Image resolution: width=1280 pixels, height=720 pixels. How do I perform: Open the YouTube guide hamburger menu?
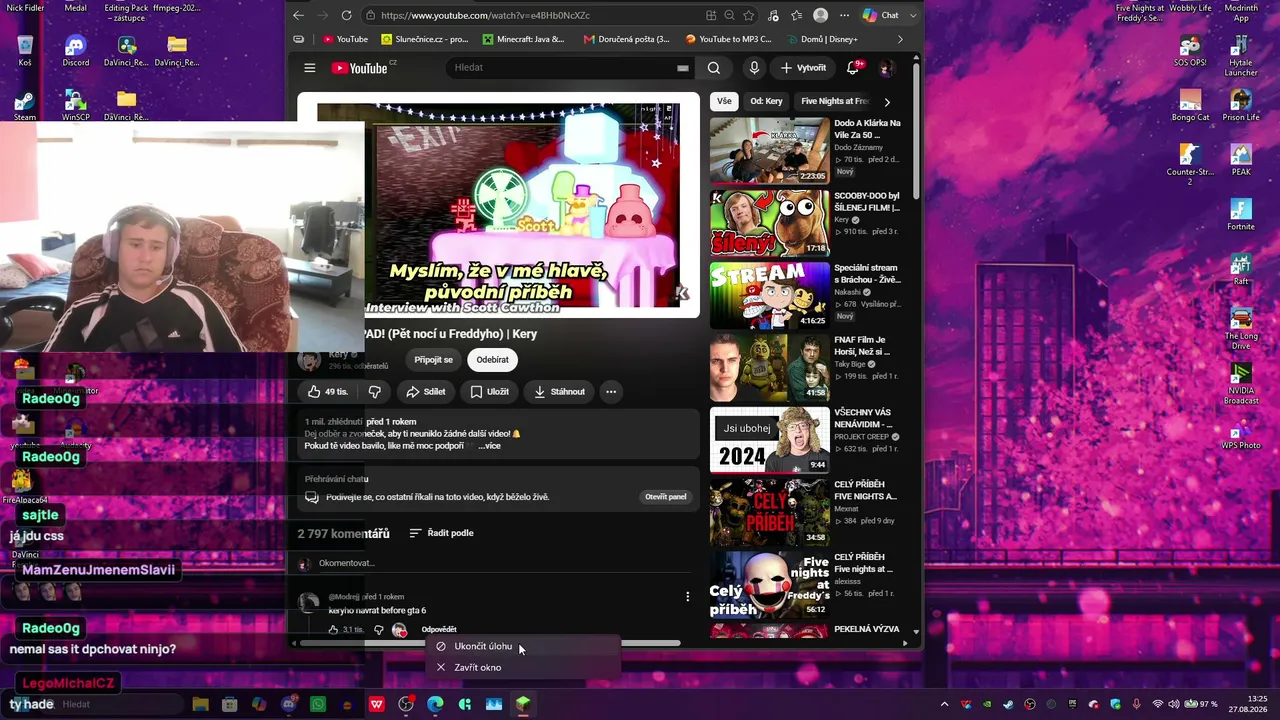310,68
